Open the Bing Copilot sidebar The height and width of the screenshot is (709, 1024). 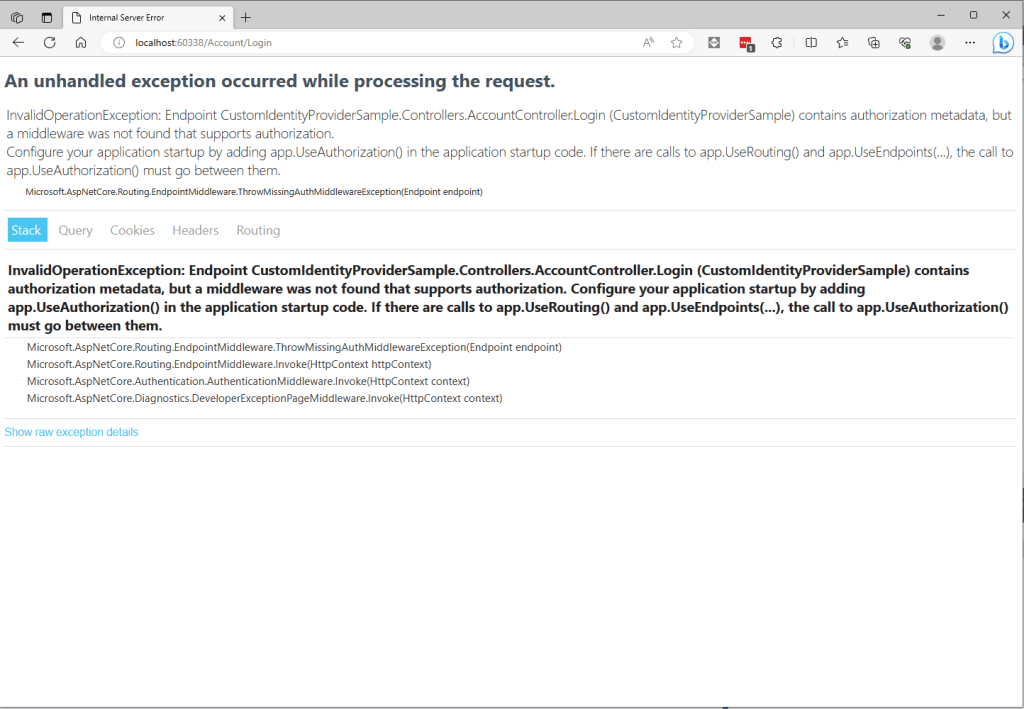(1002, 43)
